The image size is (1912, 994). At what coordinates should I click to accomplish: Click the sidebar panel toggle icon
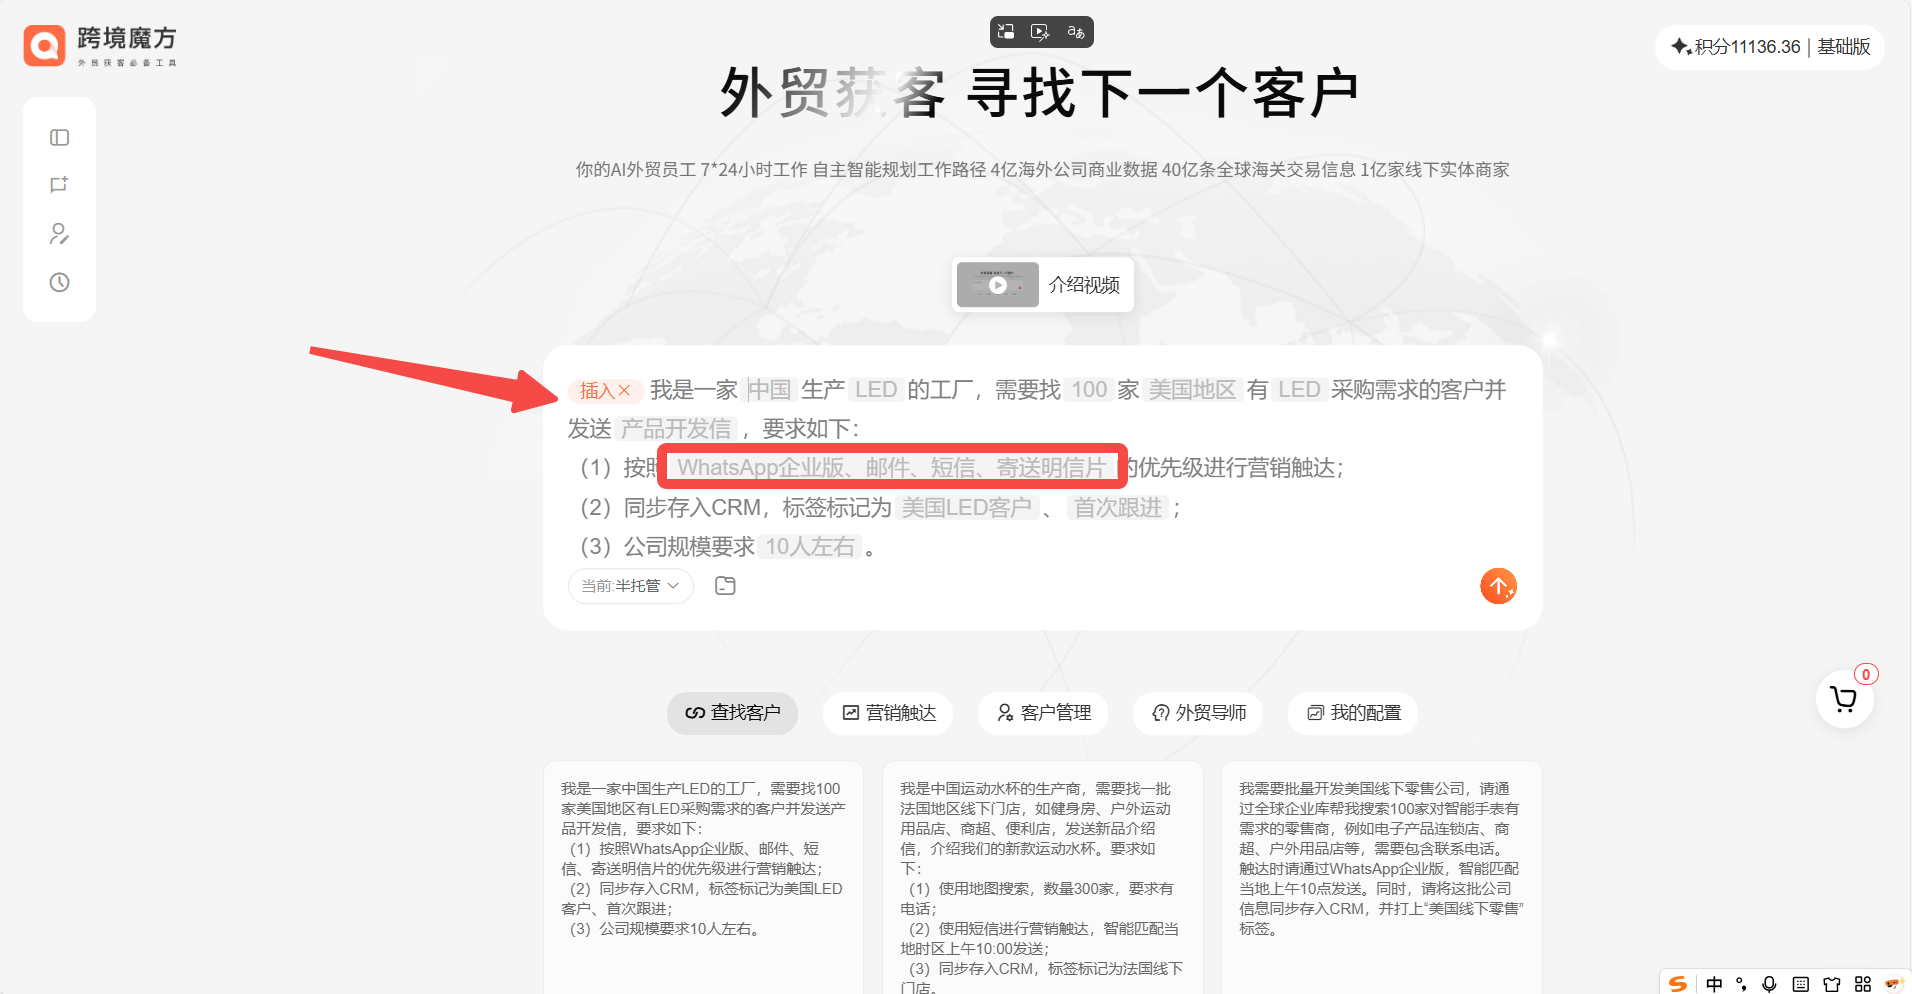tap(59, 137)
